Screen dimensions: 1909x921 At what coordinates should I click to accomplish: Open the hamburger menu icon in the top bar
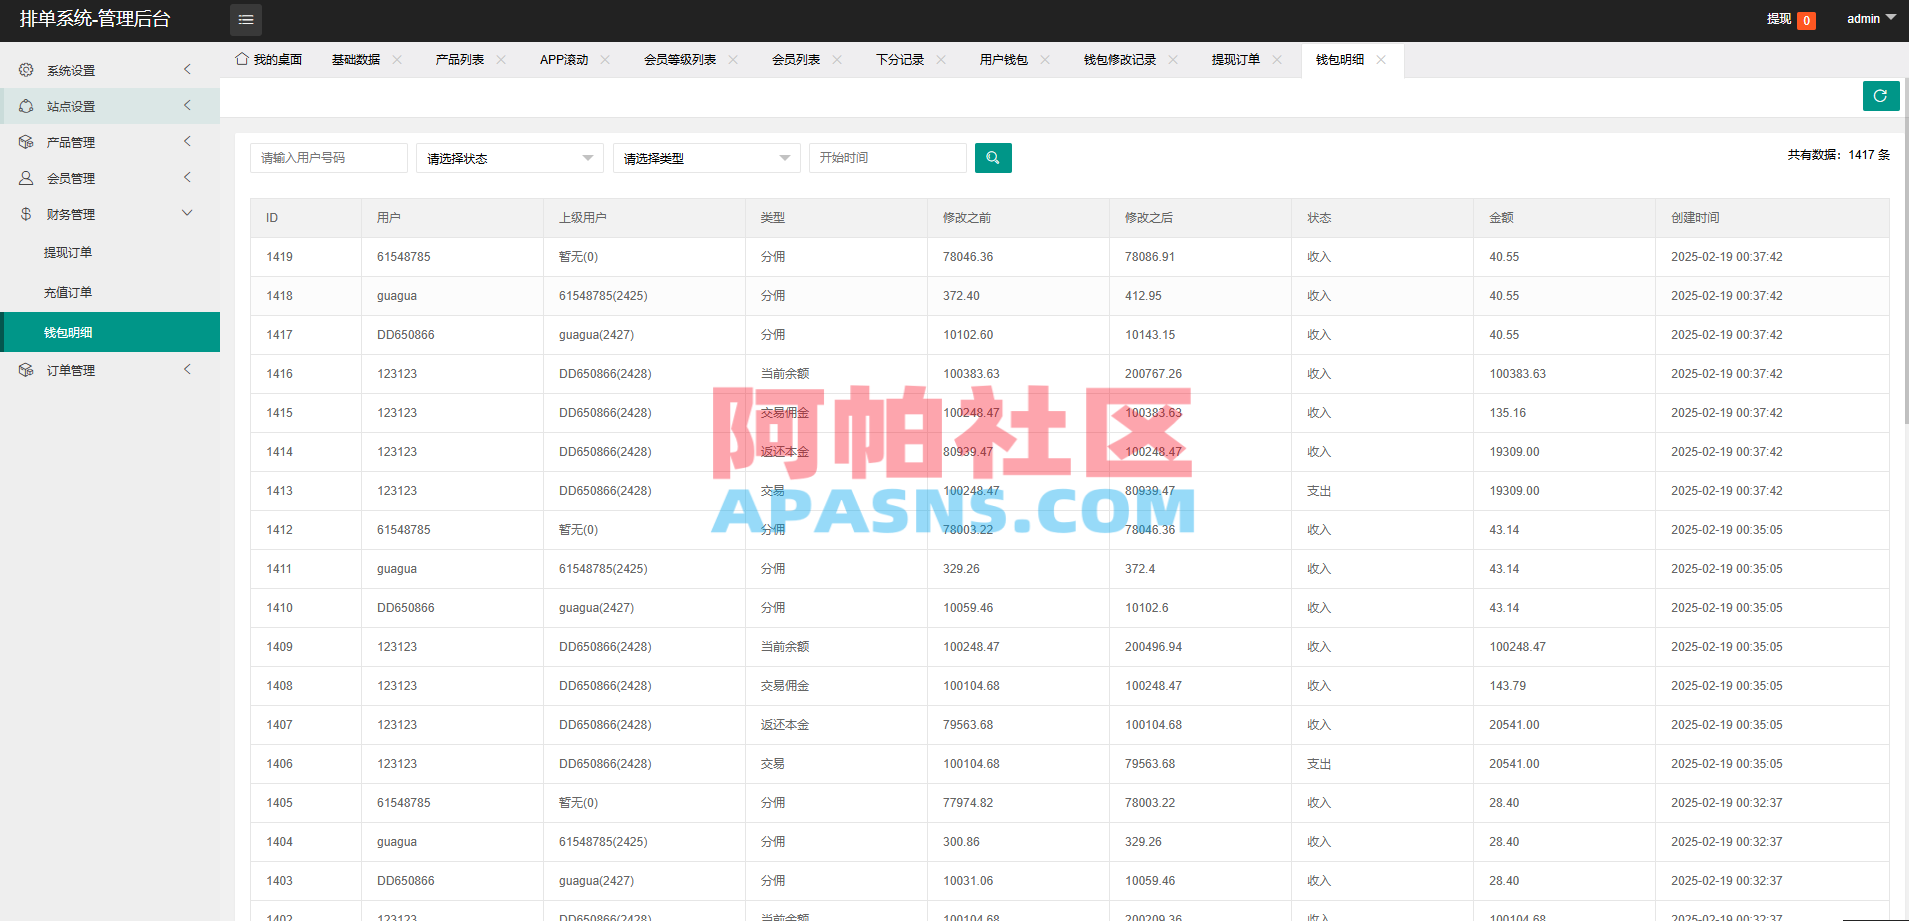click(x=245, y=19)
